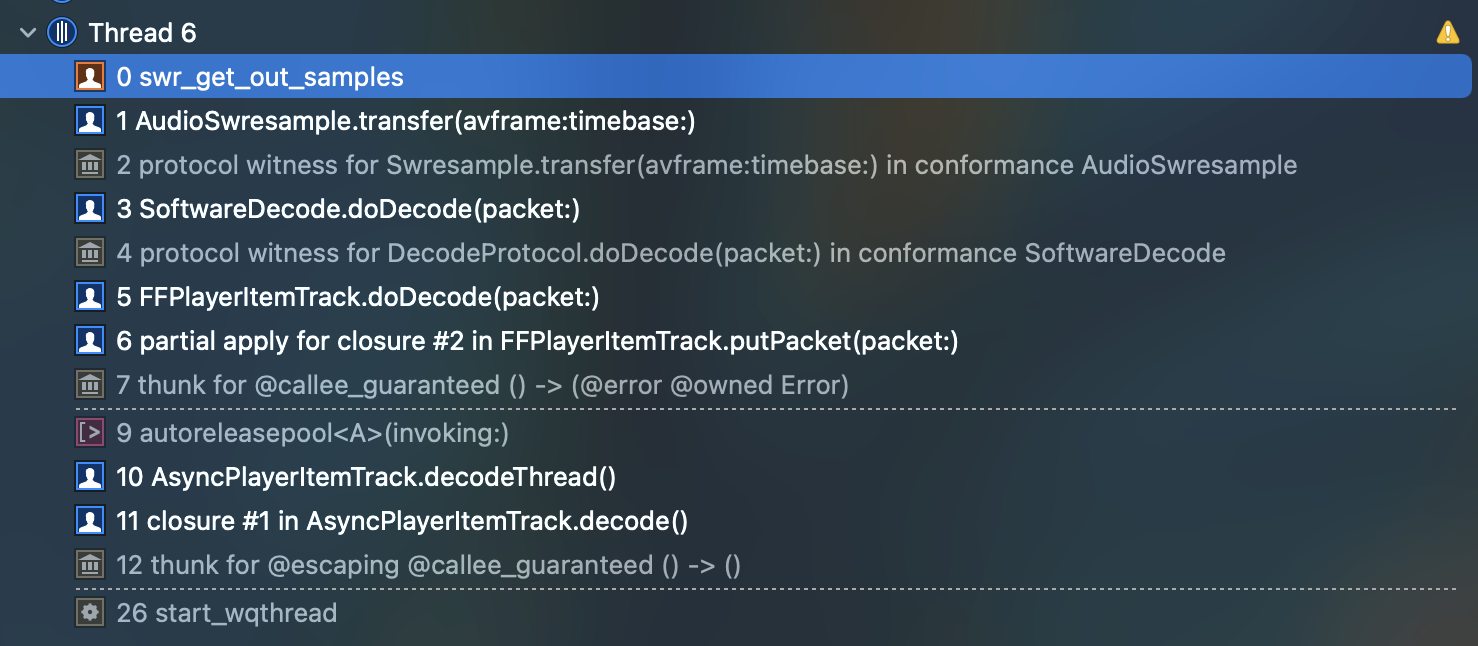Screen dimensions: 1478x646
Task: Click the user icon beside AsyncPlayerItemTrack.decodeThread
Action: point(90,476)
